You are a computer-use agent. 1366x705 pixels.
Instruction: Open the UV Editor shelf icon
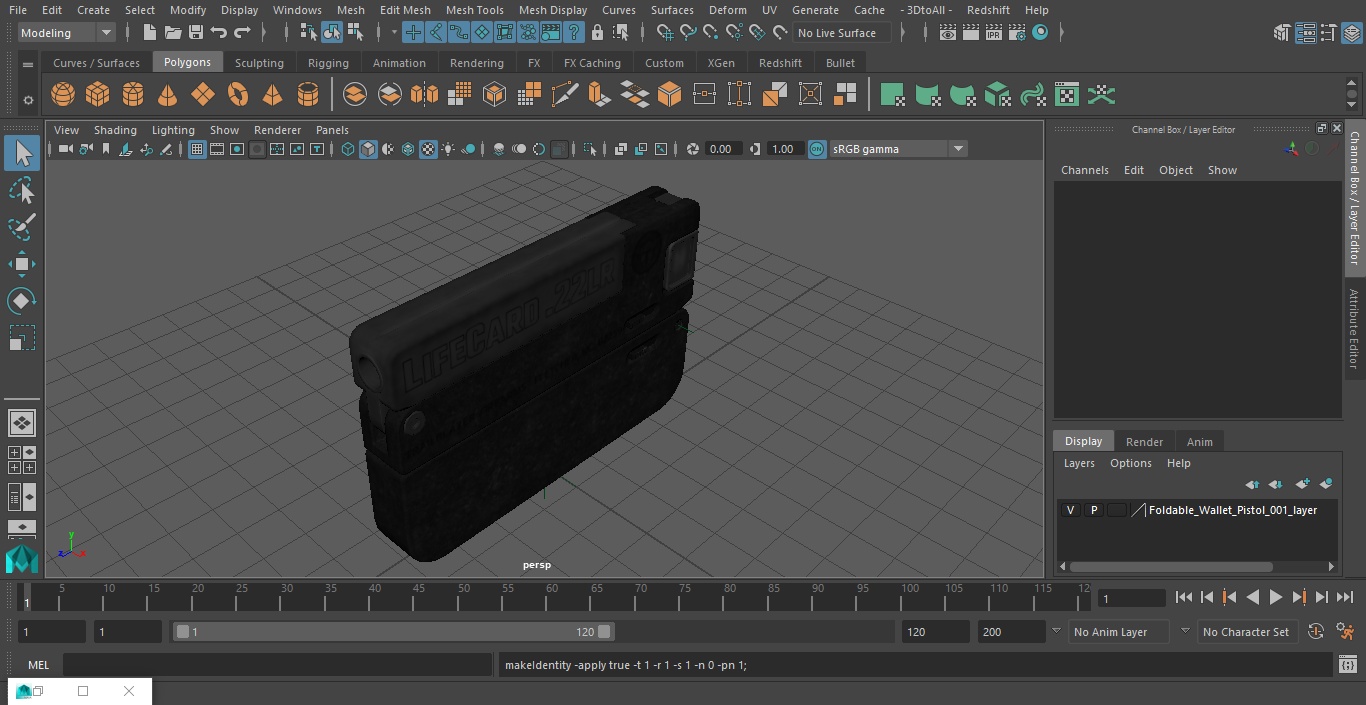pyautogui.click(x=1067, y=95)
